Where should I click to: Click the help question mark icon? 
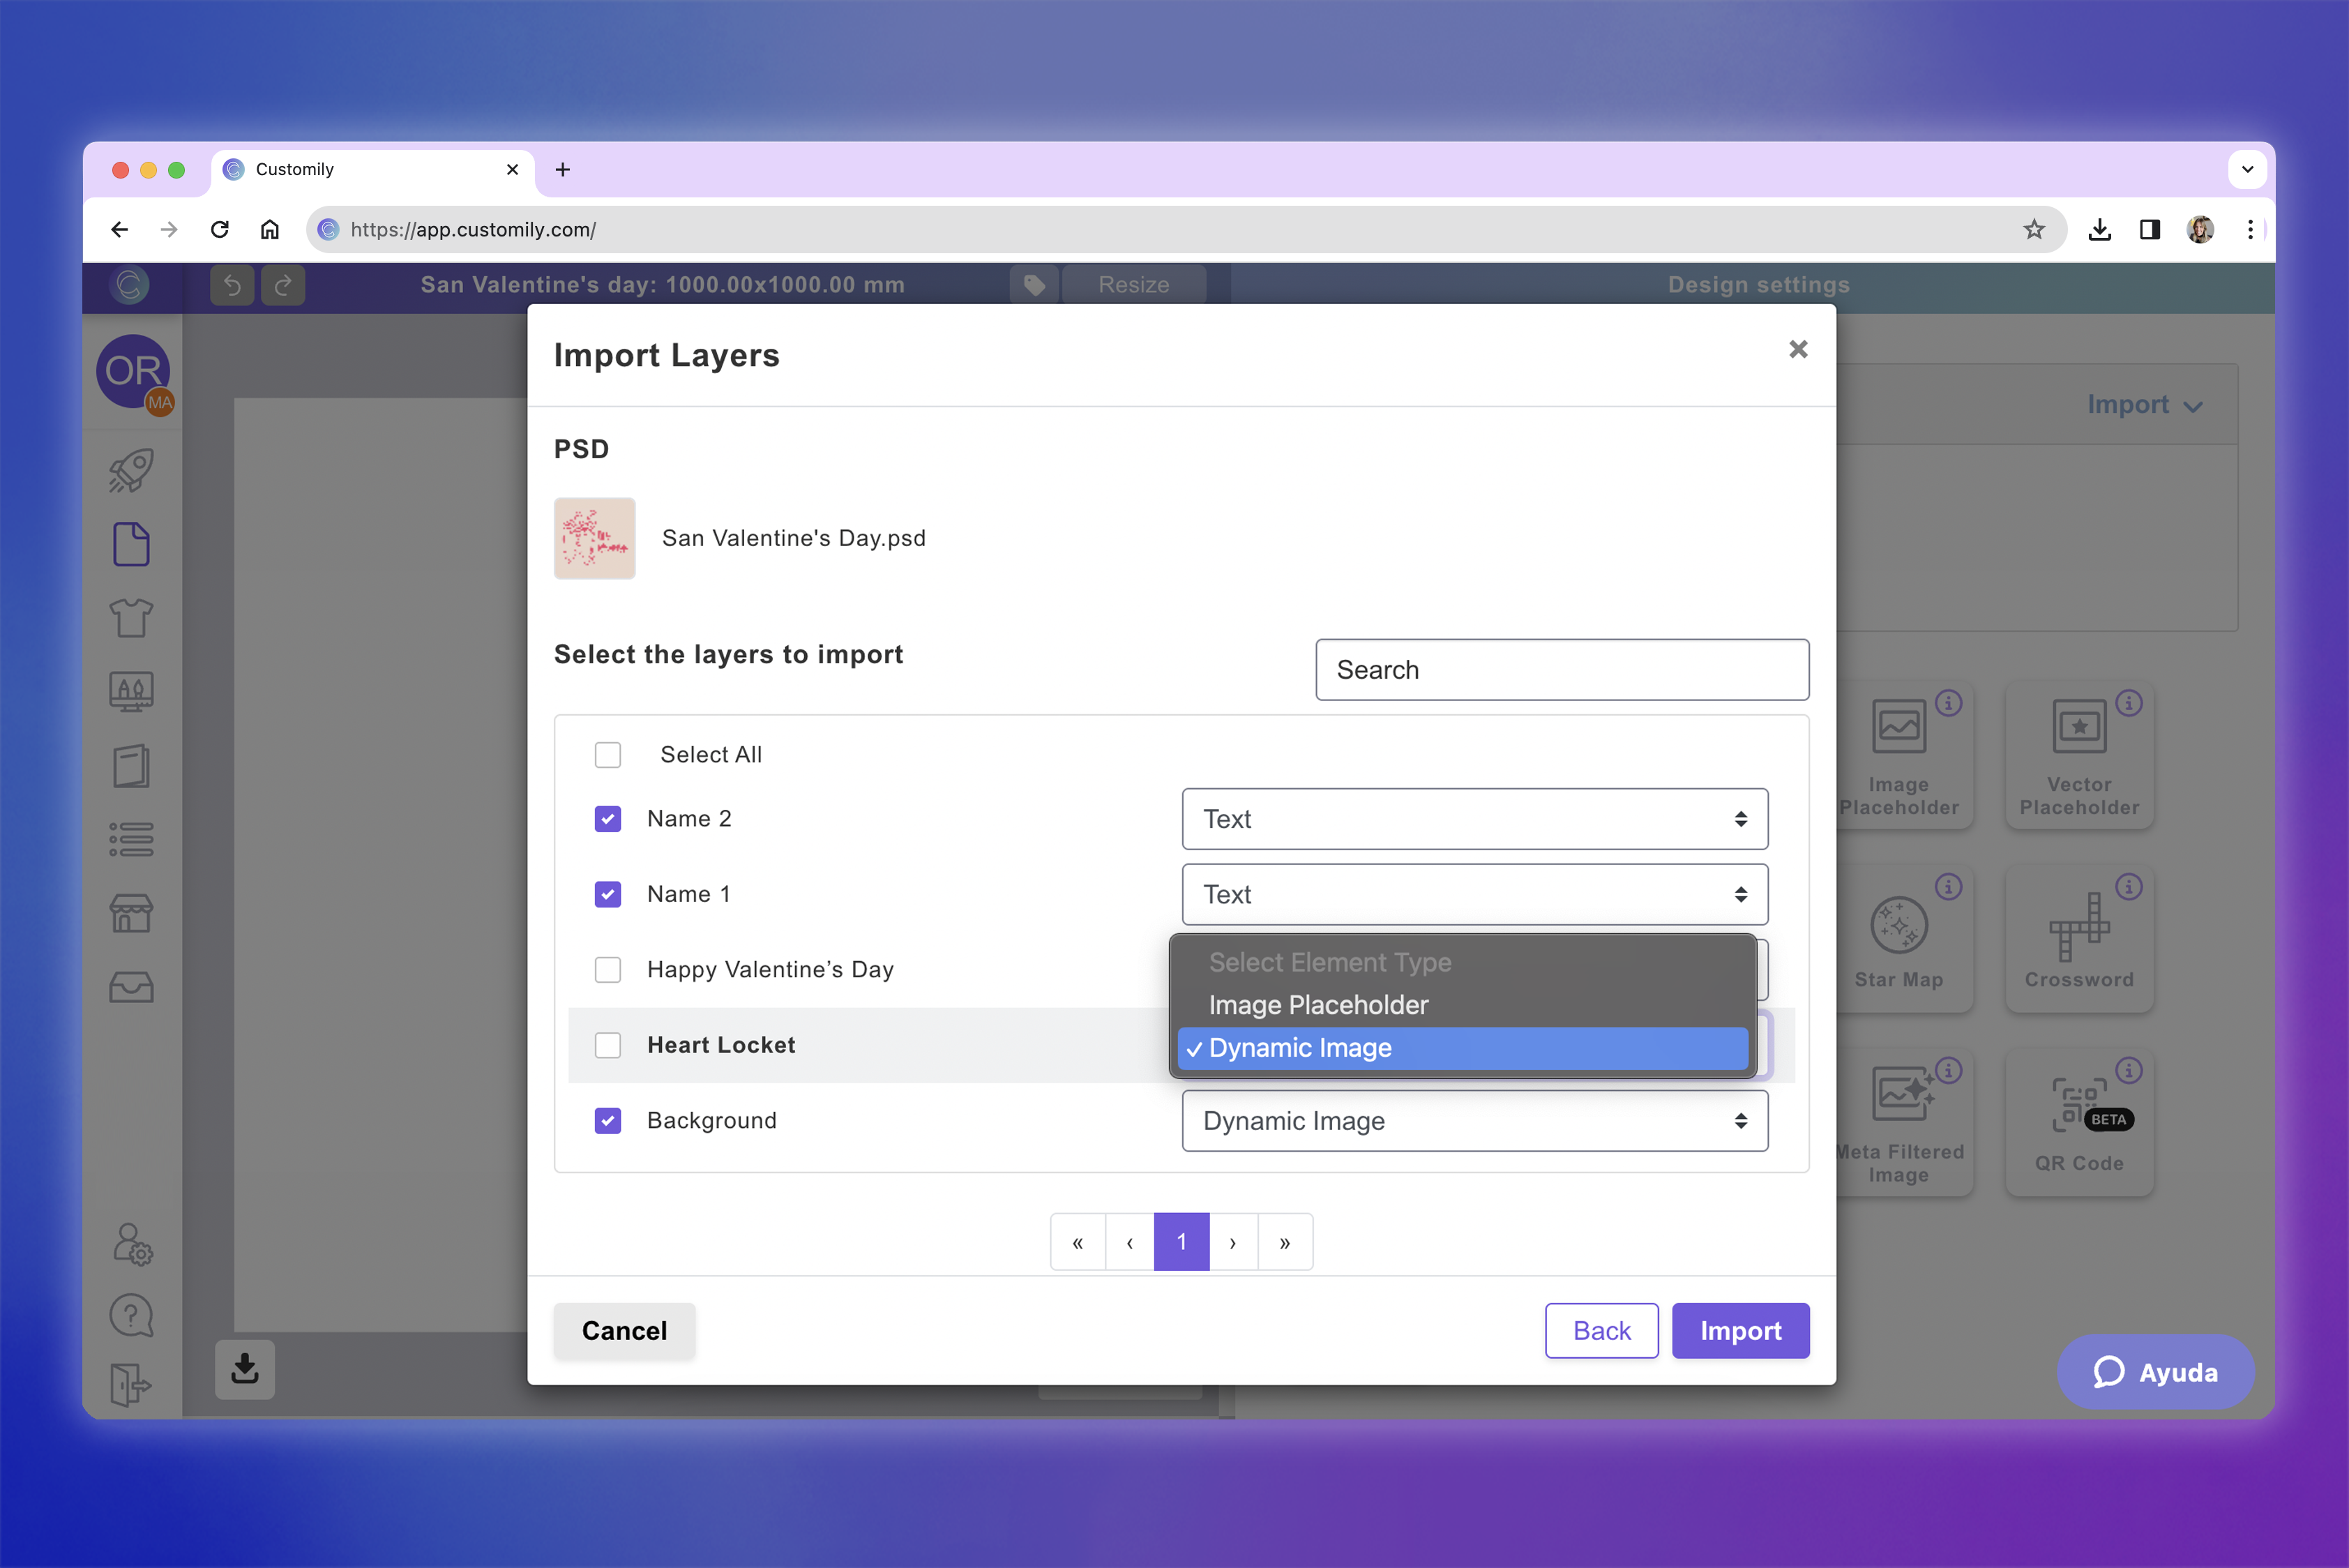coord(131,1315)
